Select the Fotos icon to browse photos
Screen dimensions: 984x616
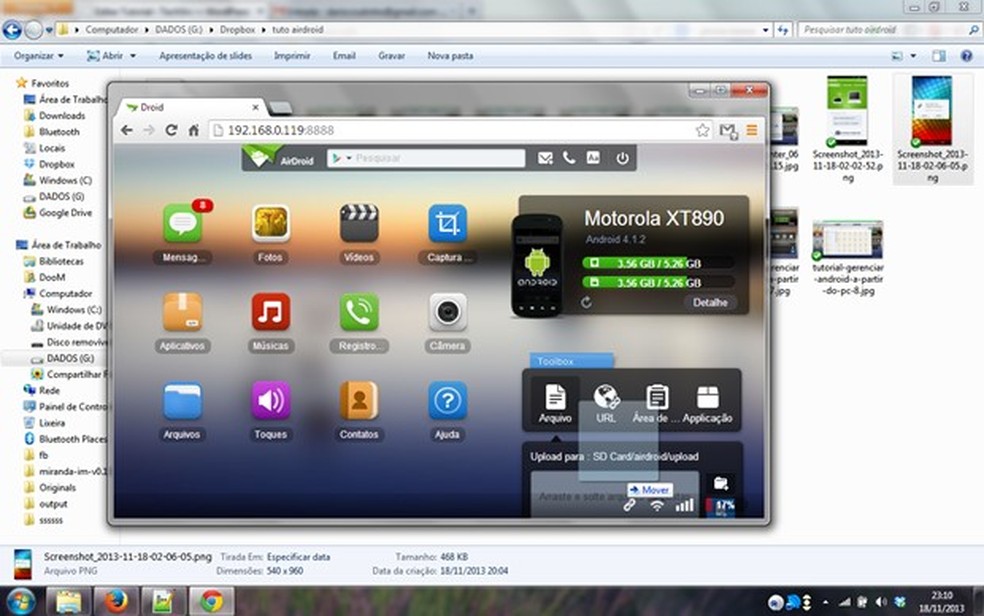pos(270,224)
